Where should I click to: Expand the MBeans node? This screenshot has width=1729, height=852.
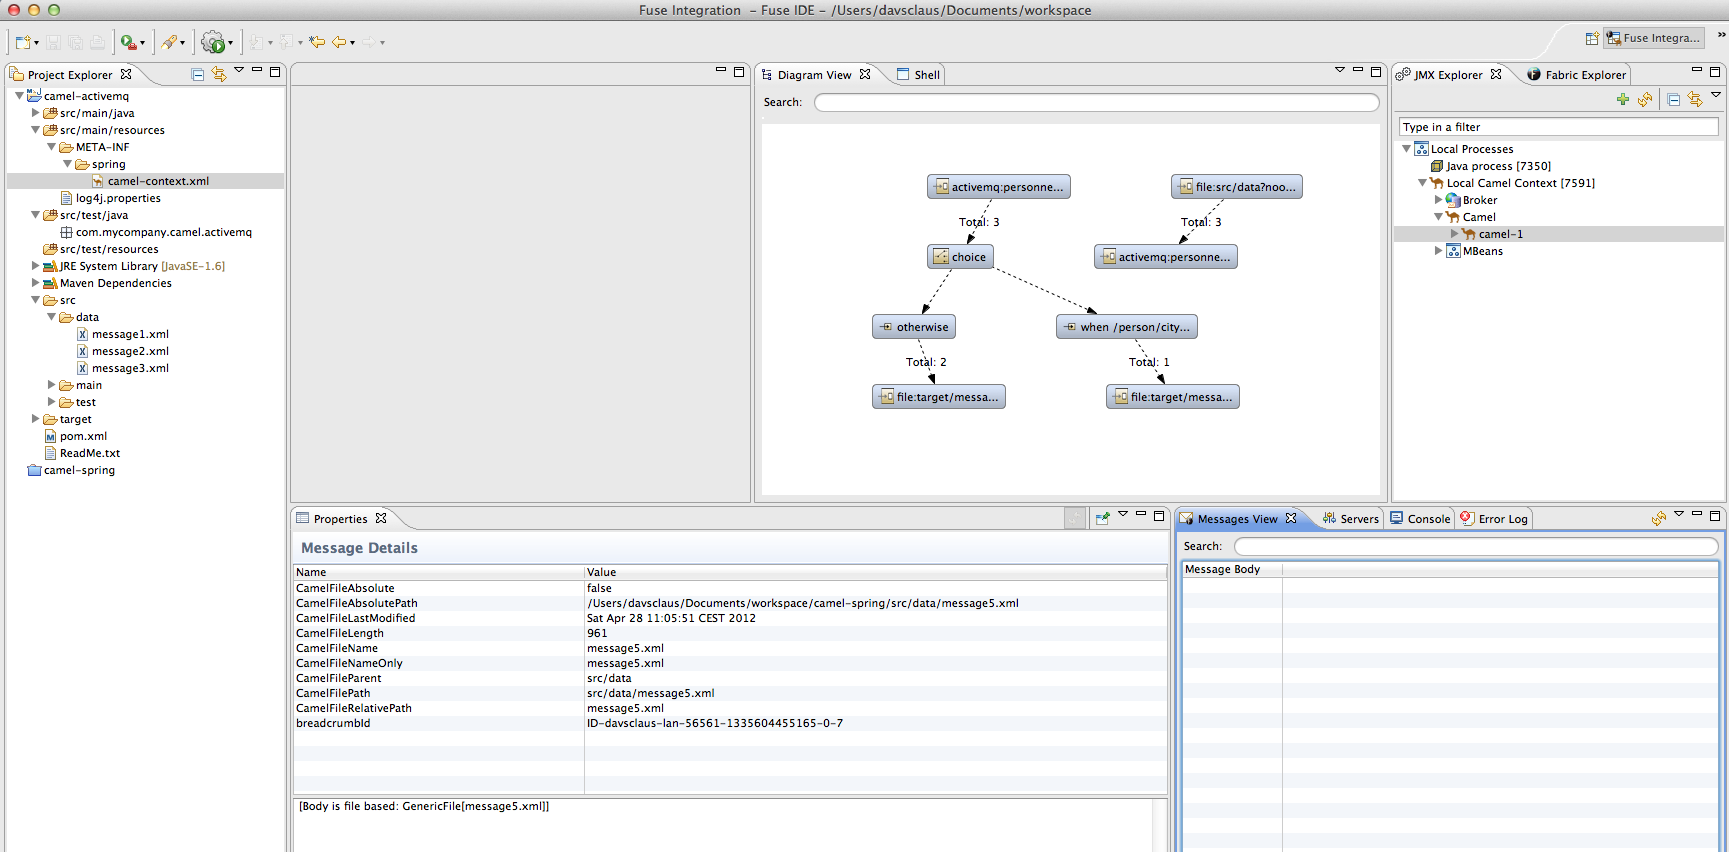tap(1438, 251)
